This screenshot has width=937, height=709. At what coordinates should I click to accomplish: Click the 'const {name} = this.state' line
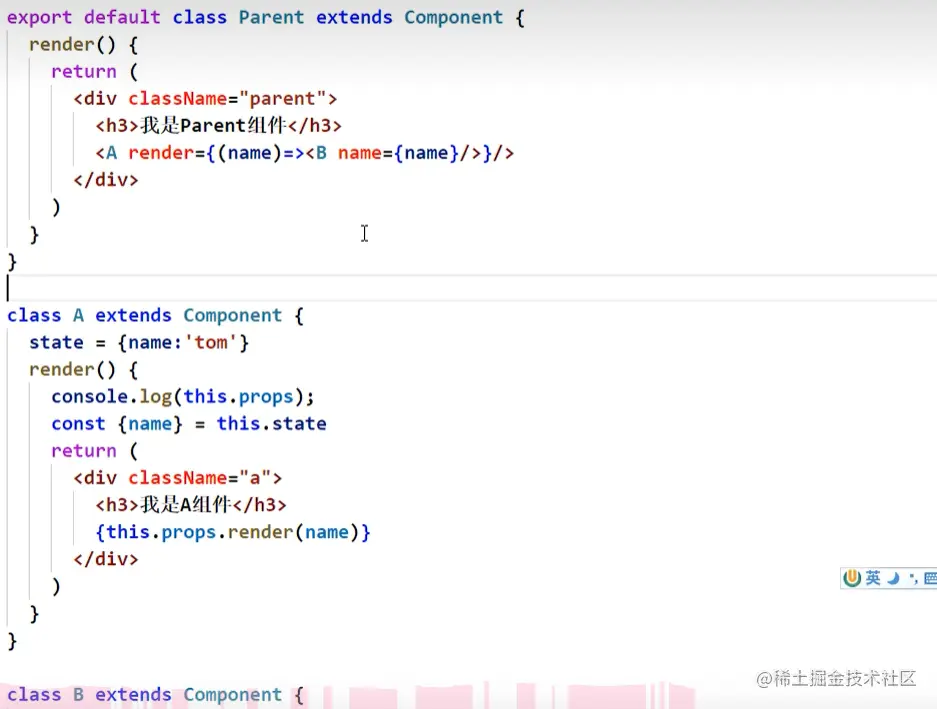click(189, 424)
